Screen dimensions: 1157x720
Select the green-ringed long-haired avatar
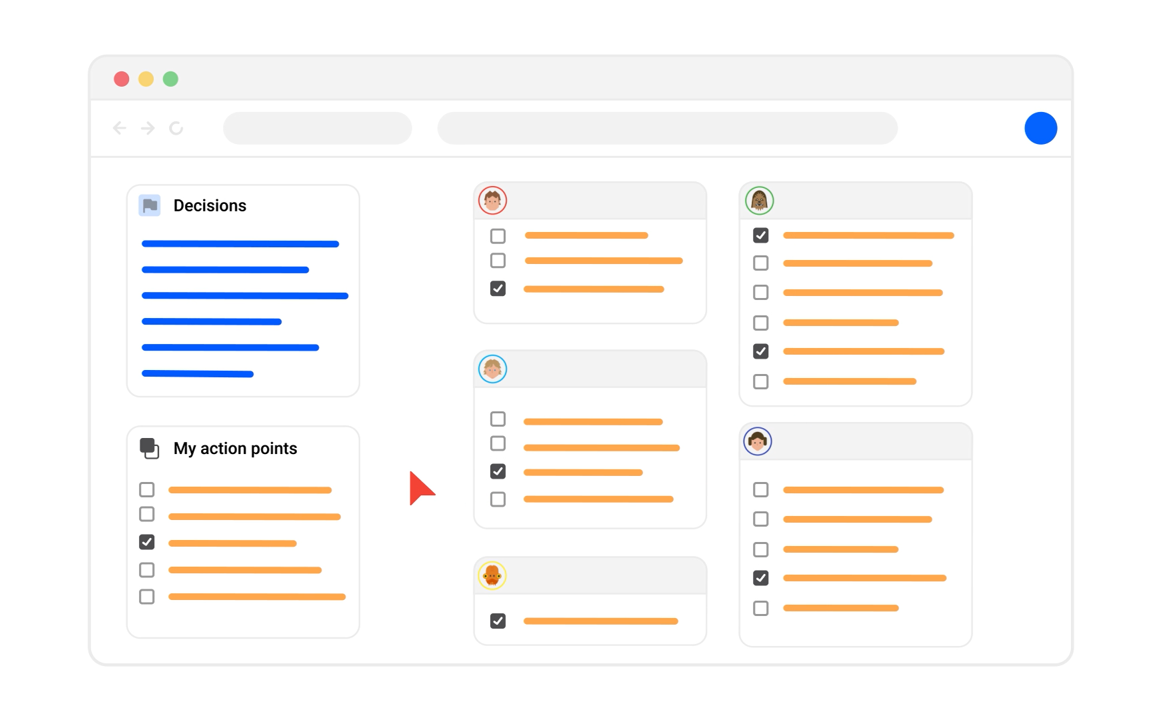coord(759,201)
